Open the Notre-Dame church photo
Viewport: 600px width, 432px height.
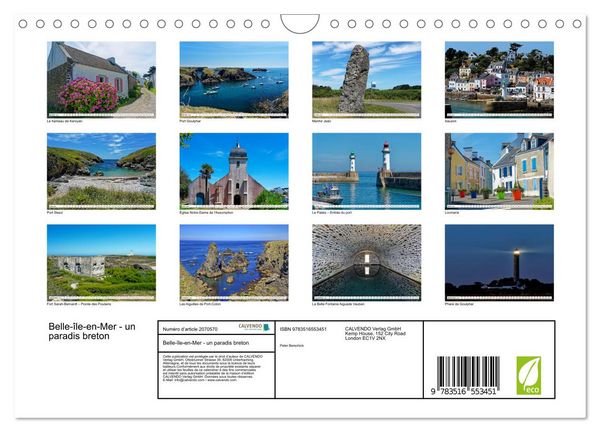pos(234,171)
